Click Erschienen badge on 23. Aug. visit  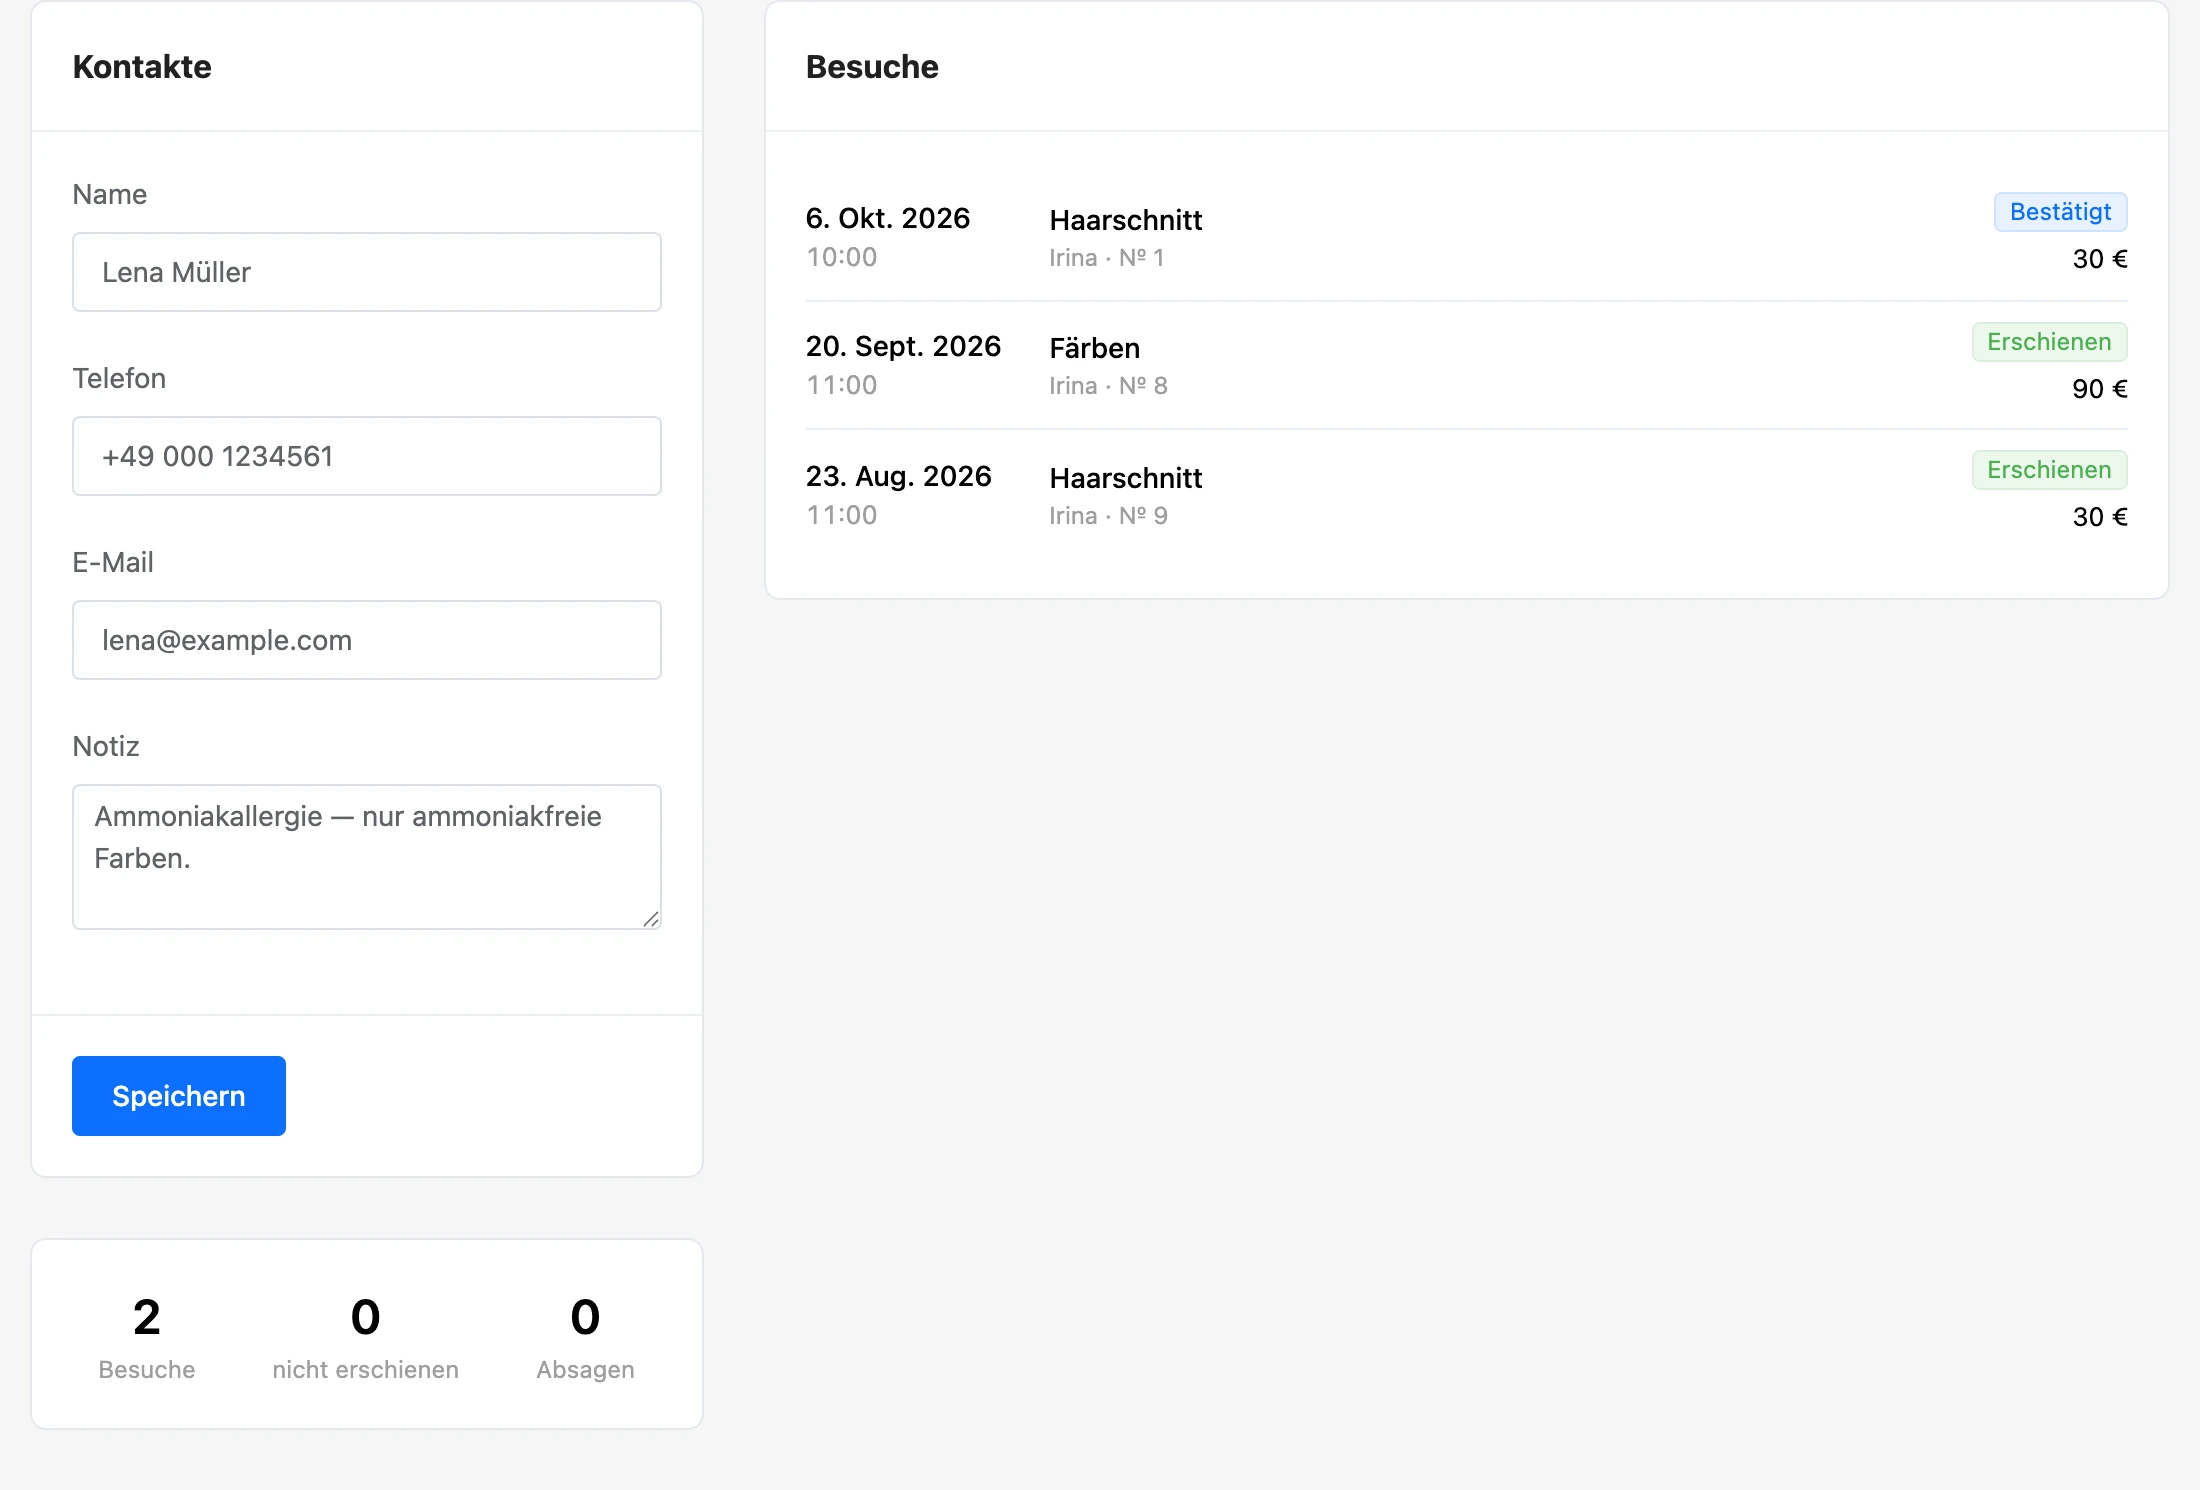2049,470
